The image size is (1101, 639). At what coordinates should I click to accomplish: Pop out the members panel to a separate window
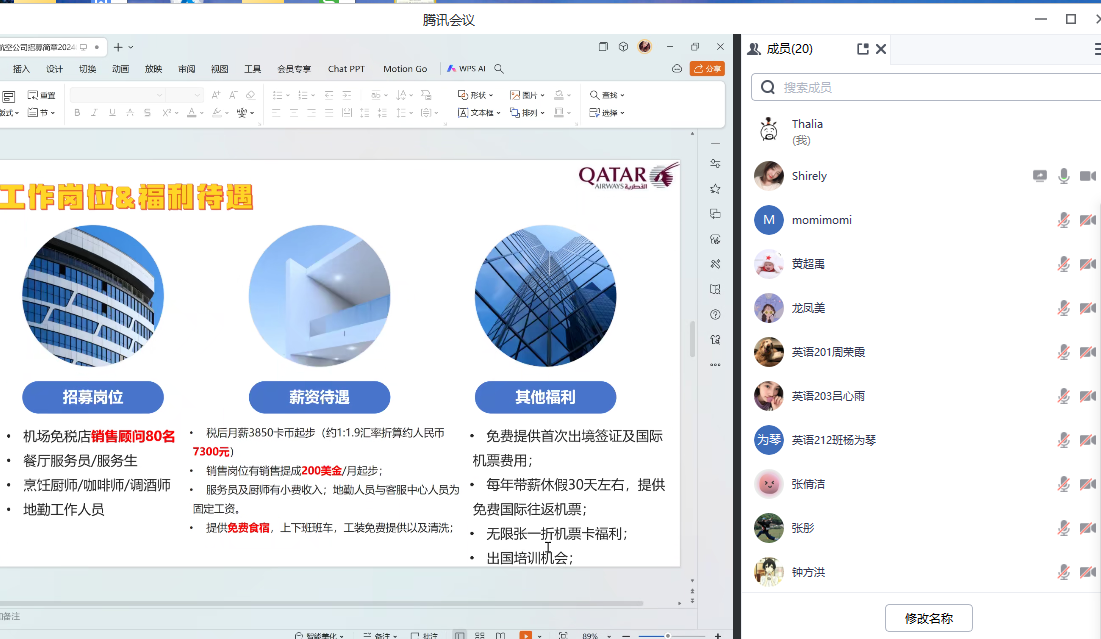[863, 49]
